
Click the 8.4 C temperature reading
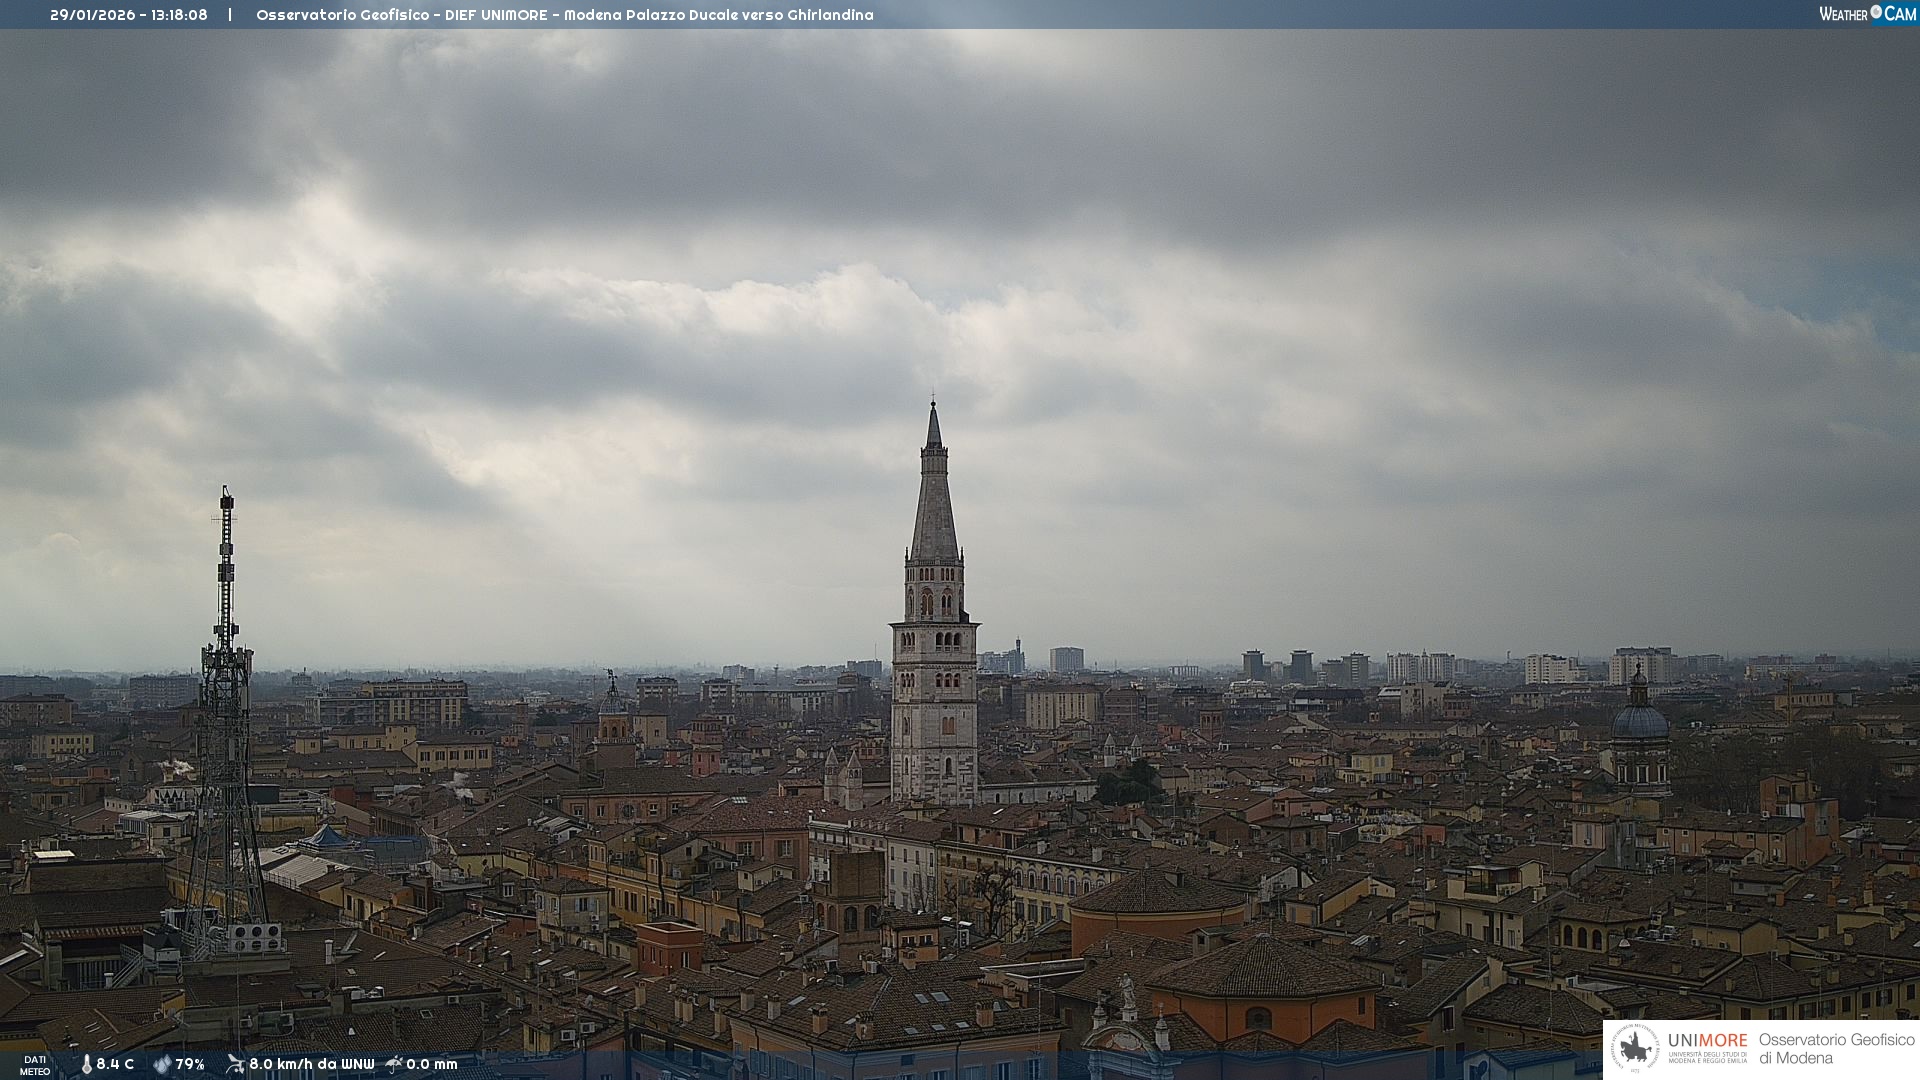coord(115,1065)
